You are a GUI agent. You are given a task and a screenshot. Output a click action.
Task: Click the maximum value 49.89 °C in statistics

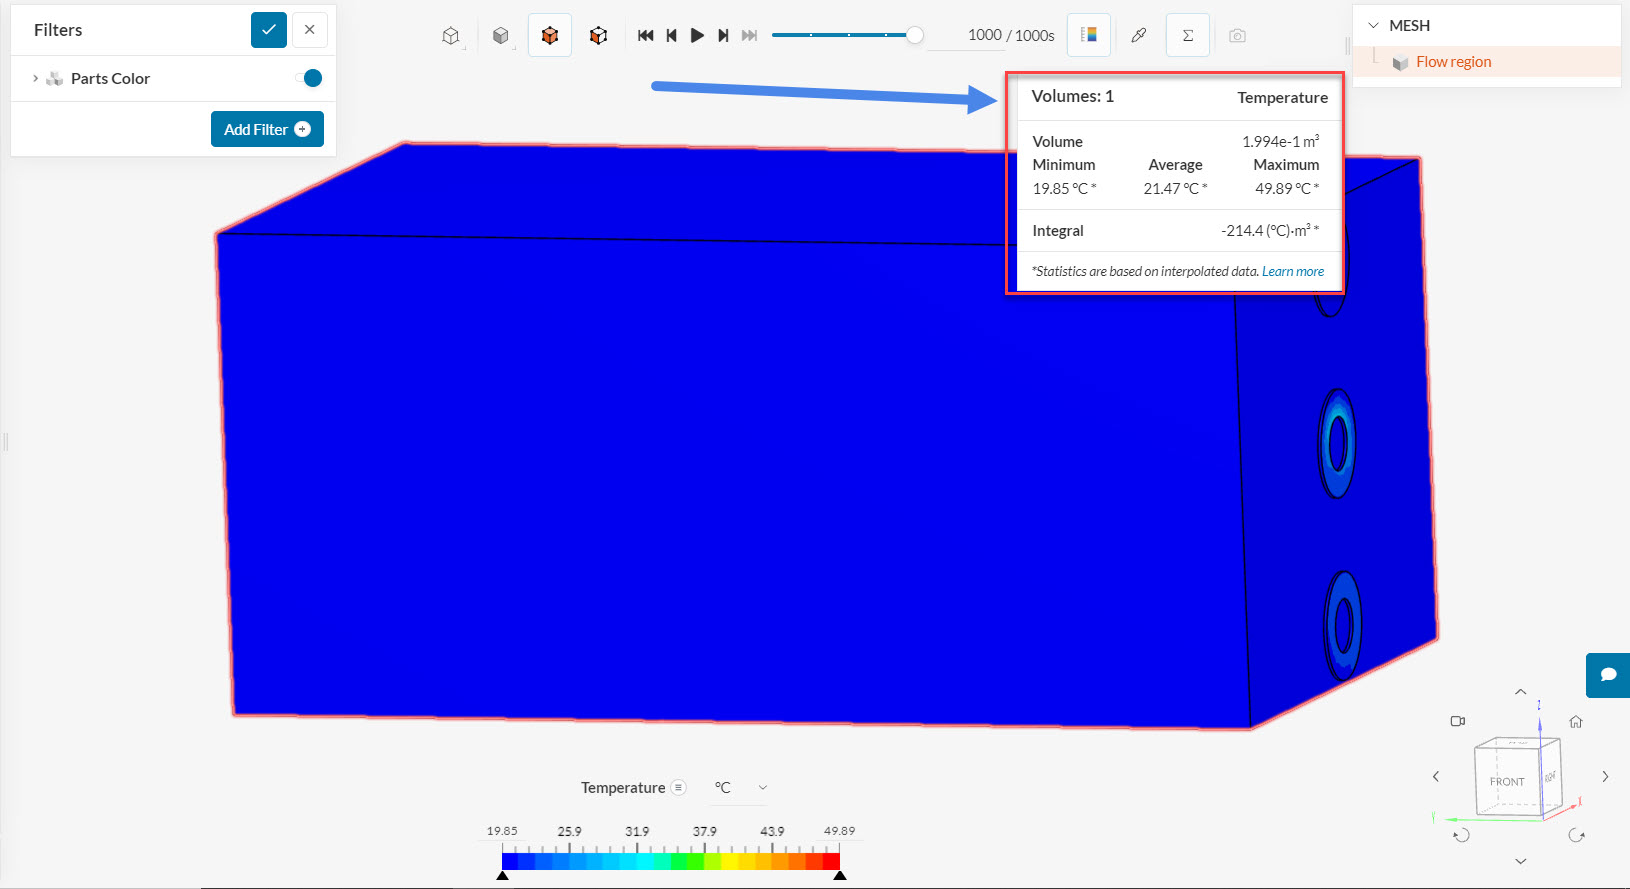click(1287, 188)
